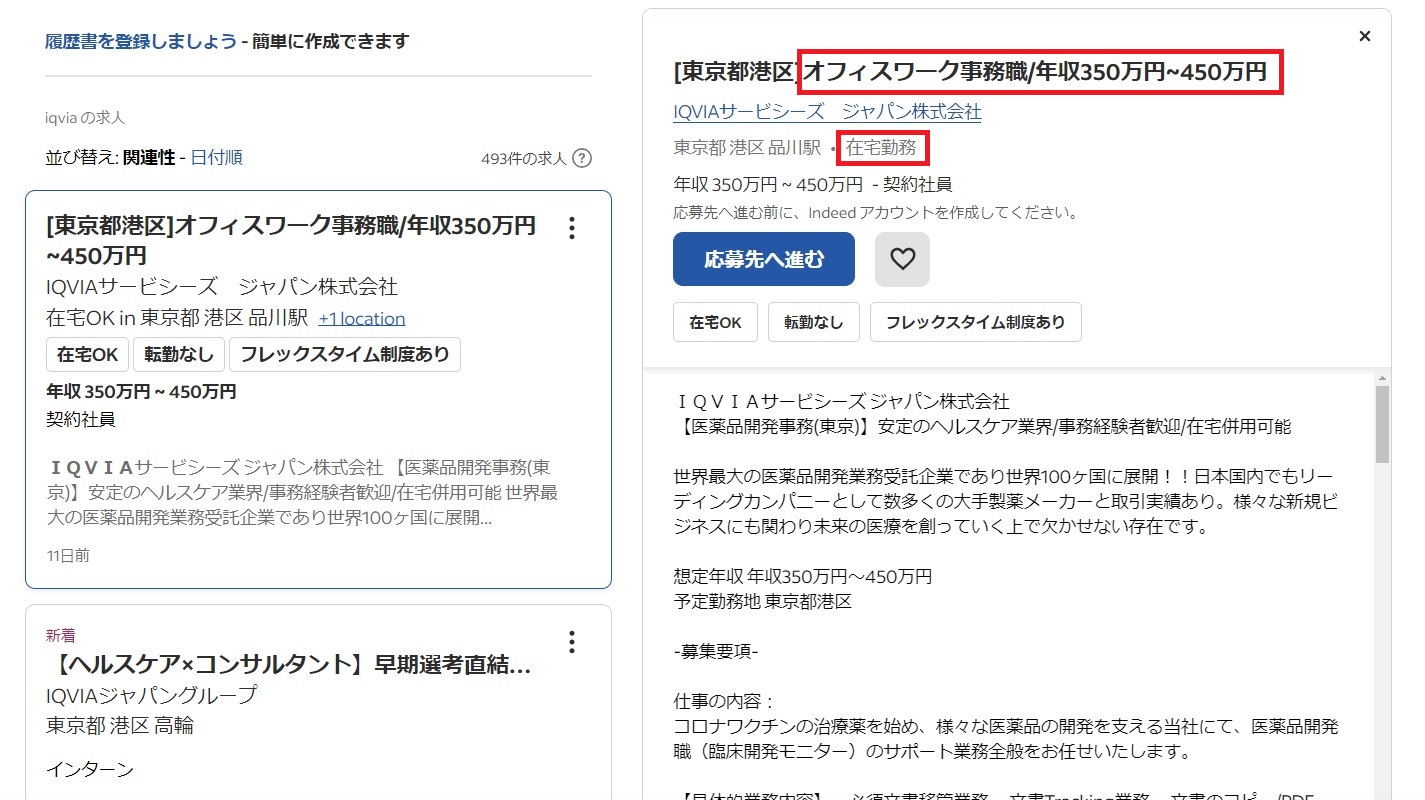
Task: Click scroll up arrow in description pane
Action: (x=1383, y=378)
